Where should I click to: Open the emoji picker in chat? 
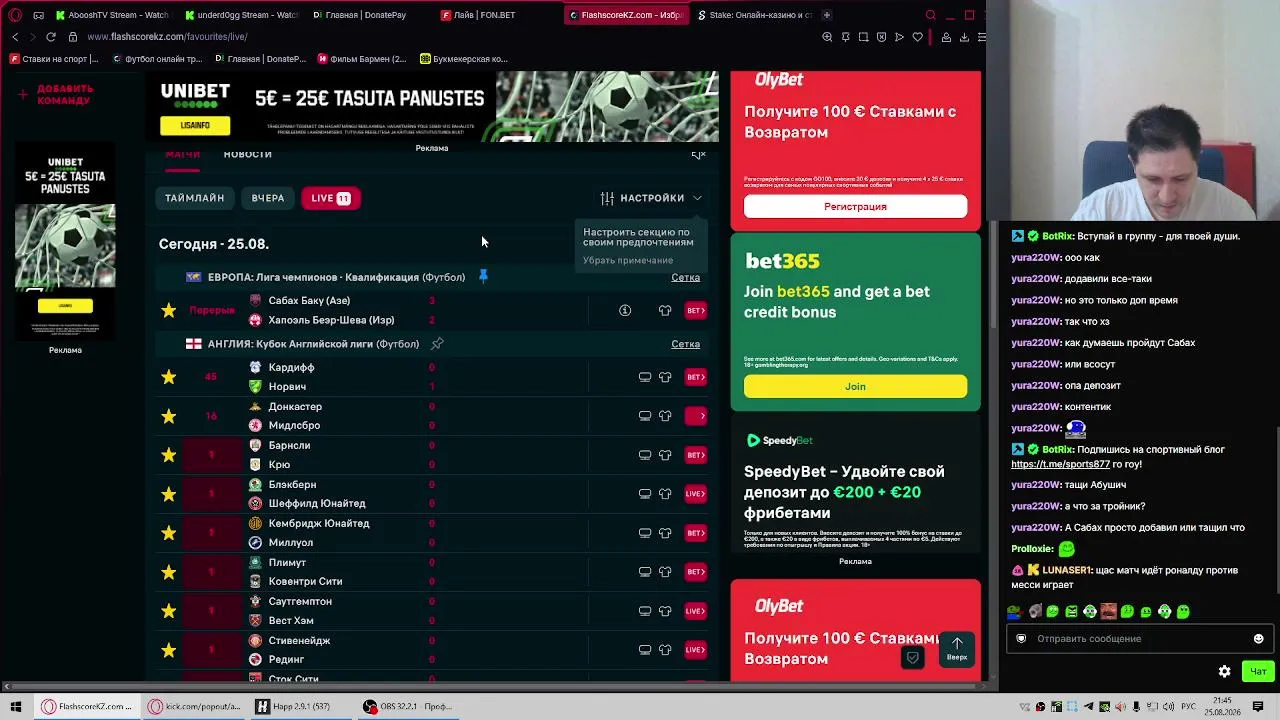click(1258, 639)
